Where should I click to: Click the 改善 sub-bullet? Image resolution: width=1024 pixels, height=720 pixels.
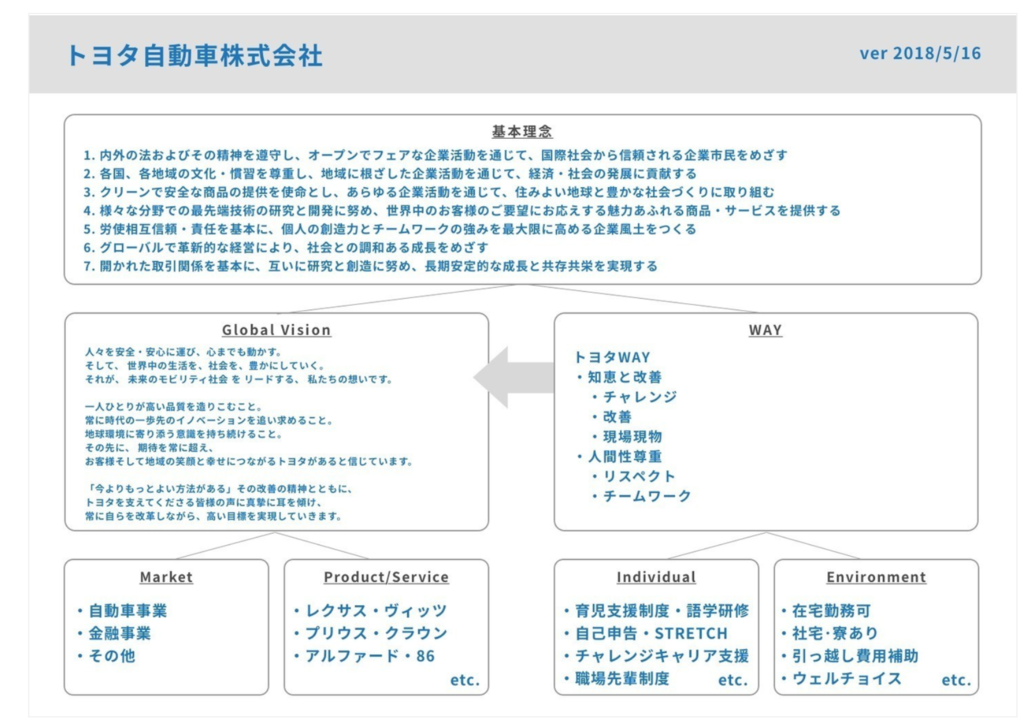click(612, 417)
